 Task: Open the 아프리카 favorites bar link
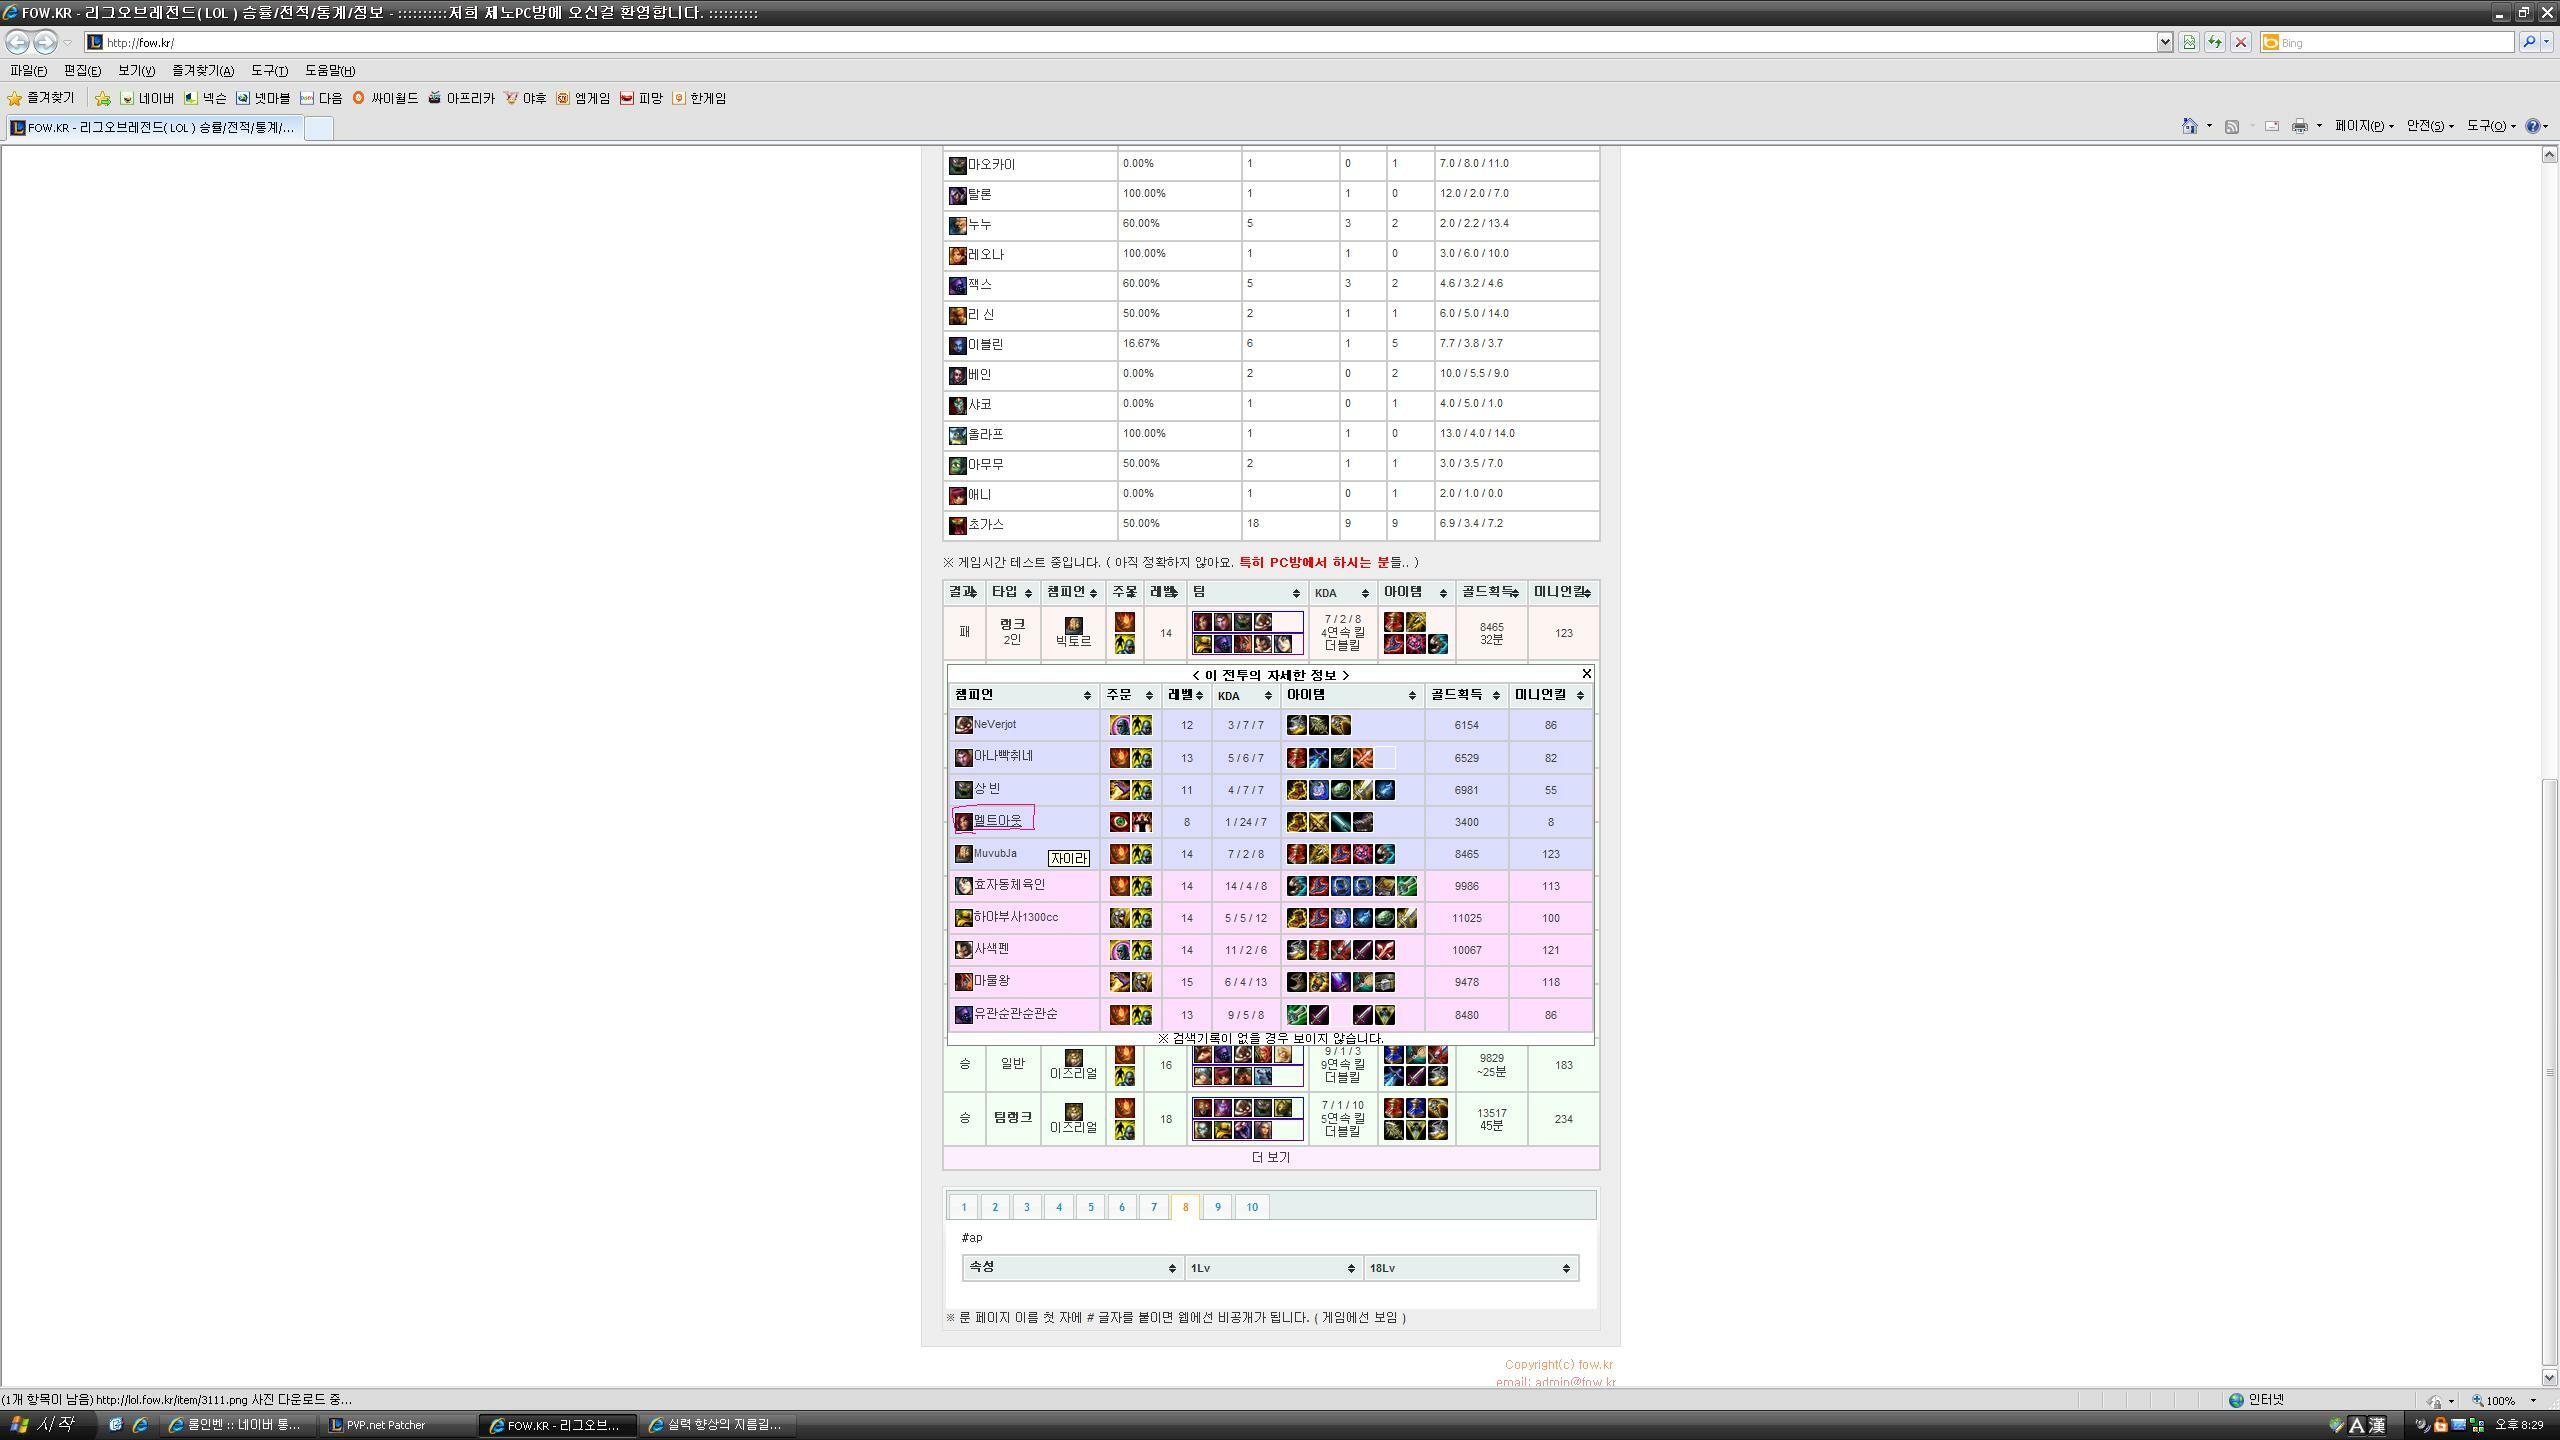coord(461,98)
